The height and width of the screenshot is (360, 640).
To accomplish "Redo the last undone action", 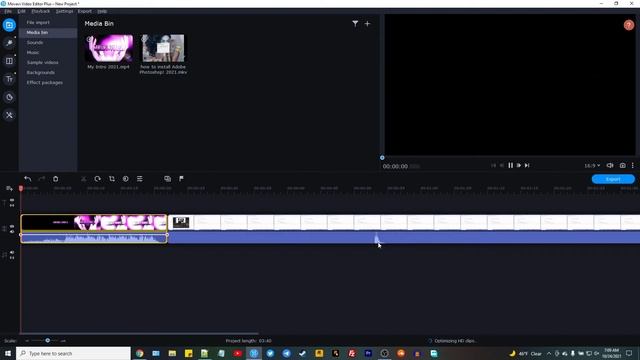I will coord(41,179).
